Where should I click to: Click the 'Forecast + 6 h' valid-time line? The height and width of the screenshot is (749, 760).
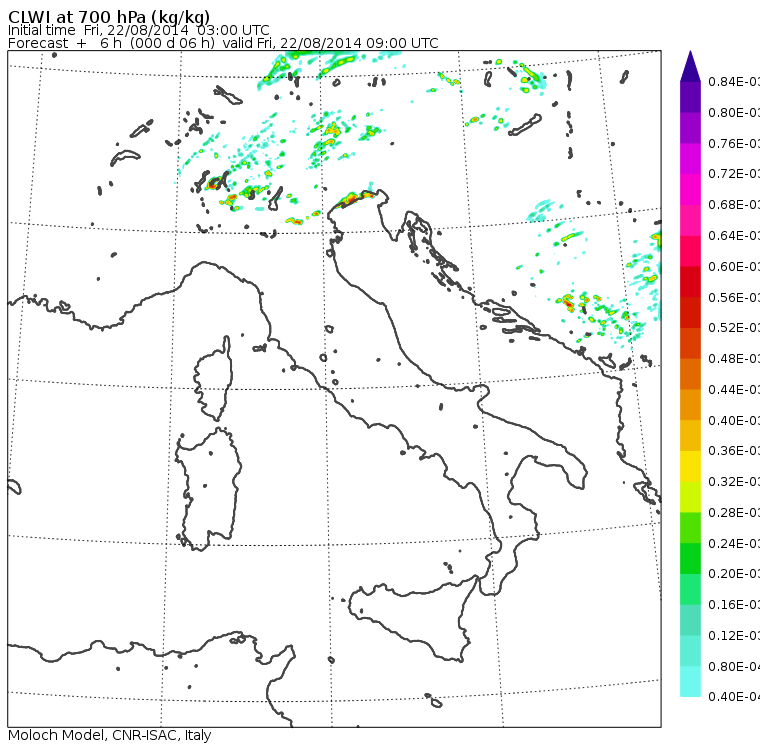click(x=223, y=43)
